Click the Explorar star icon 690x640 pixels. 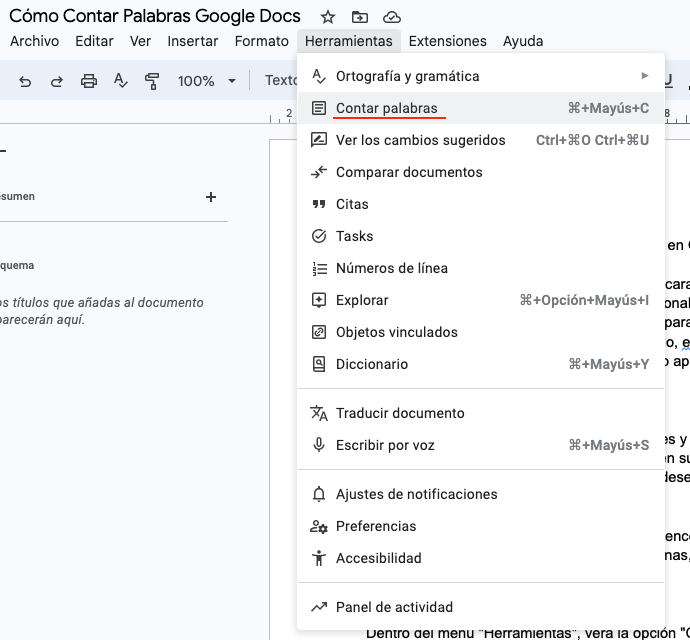coord(319,300)
